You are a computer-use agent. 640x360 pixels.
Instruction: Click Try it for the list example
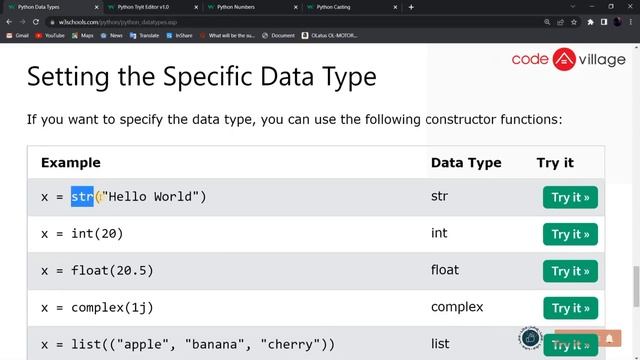pos(570,345)
